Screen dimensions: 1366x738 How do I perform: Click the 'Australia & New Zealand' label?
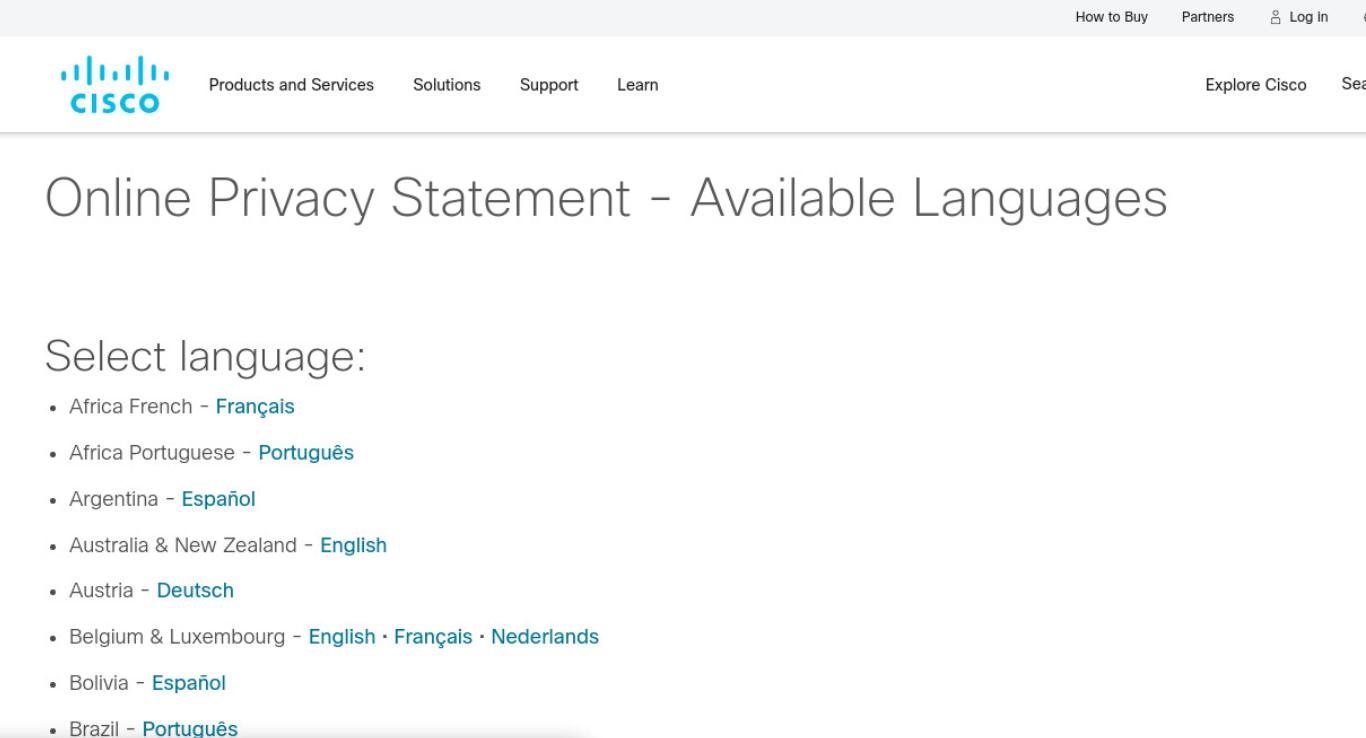(183, 545)
